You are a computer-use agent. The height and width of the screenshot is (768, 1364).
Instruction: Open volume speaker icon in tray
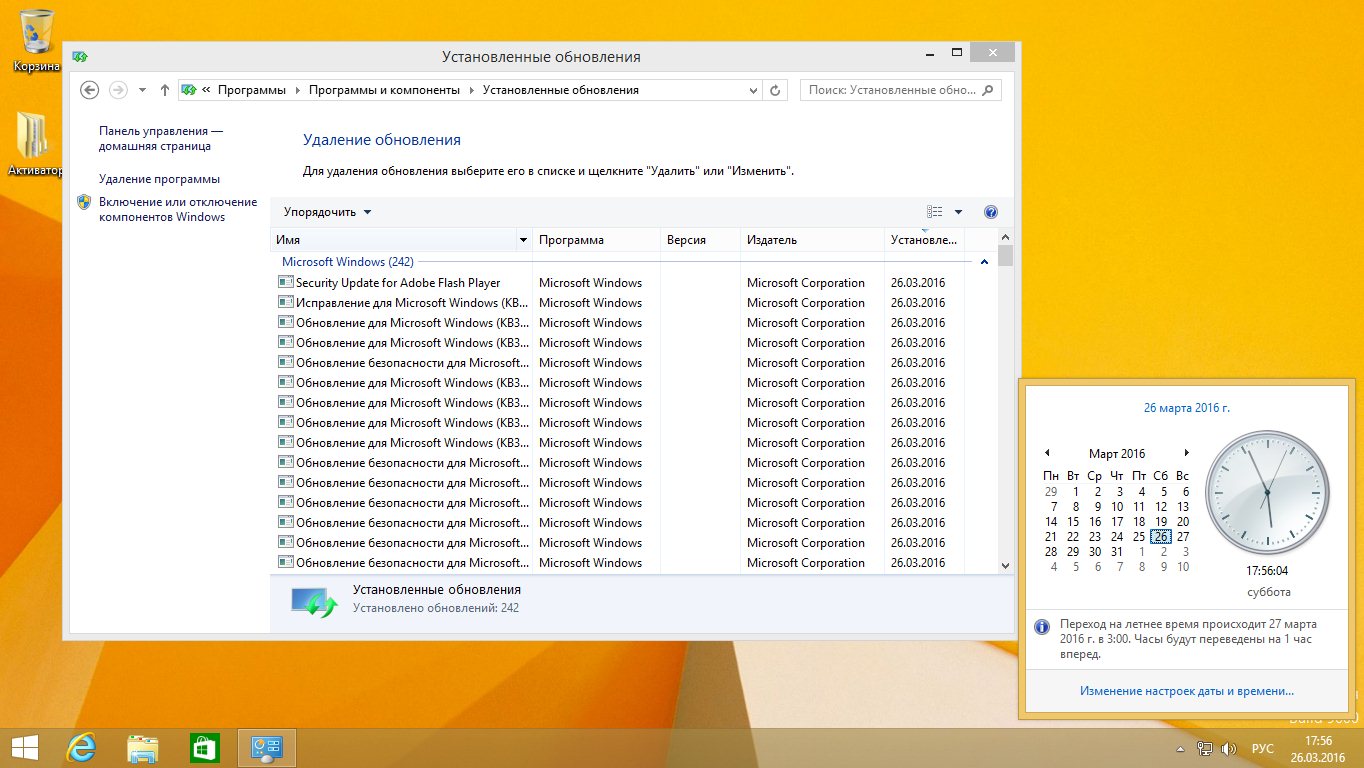tap(1229, 748)
